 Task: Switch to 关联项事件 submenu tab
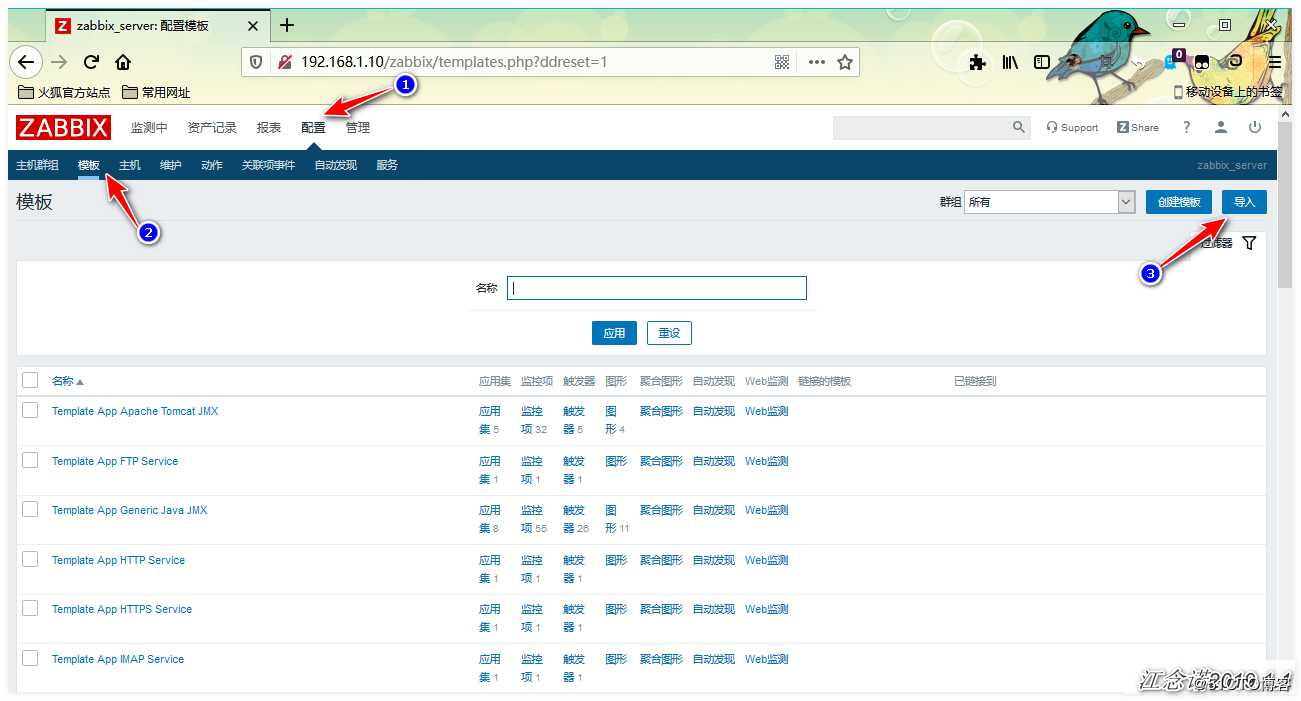268,165
